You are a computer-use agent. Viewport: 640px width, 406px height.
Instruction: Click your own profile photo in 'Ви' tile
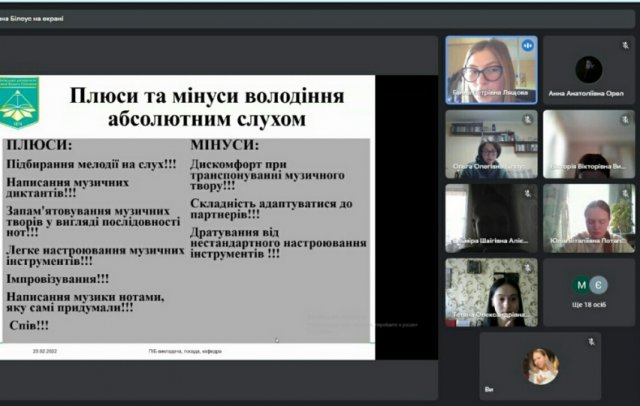[540, 366]
